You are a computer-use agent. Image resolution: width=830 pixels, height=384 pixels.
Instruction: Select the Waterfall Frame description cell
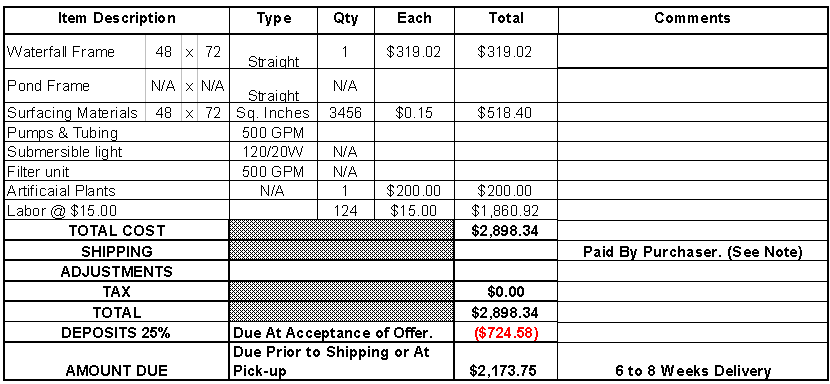(76, 51)
